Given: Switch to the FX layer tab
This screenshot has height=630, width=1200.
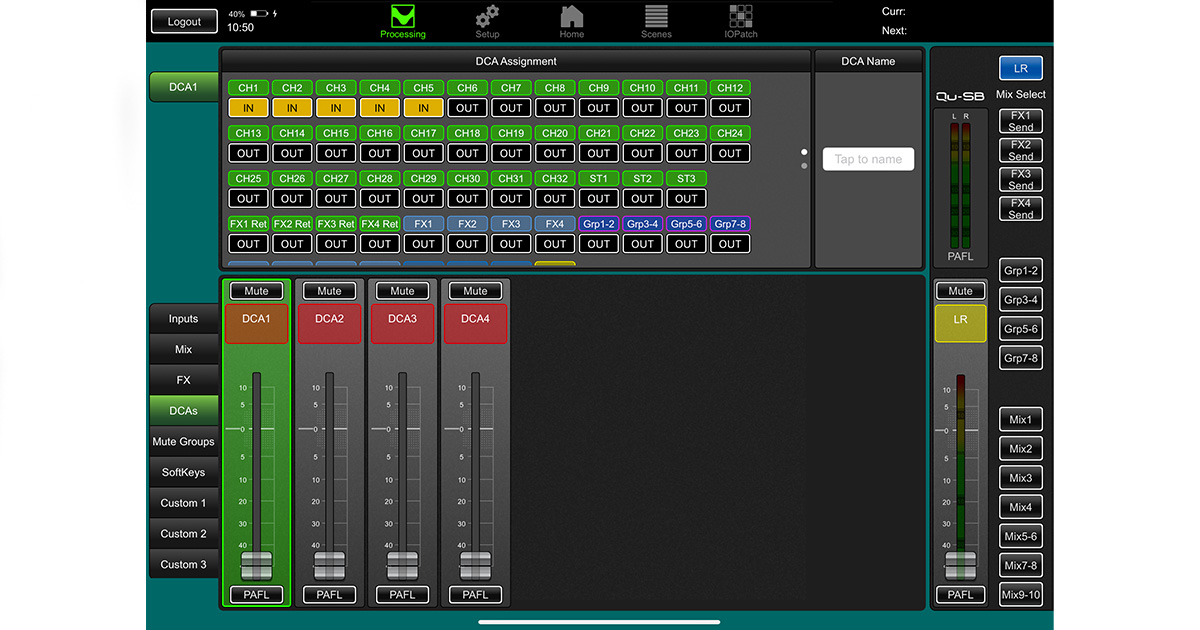Looking at the screenshot, I should click(183, 380).
